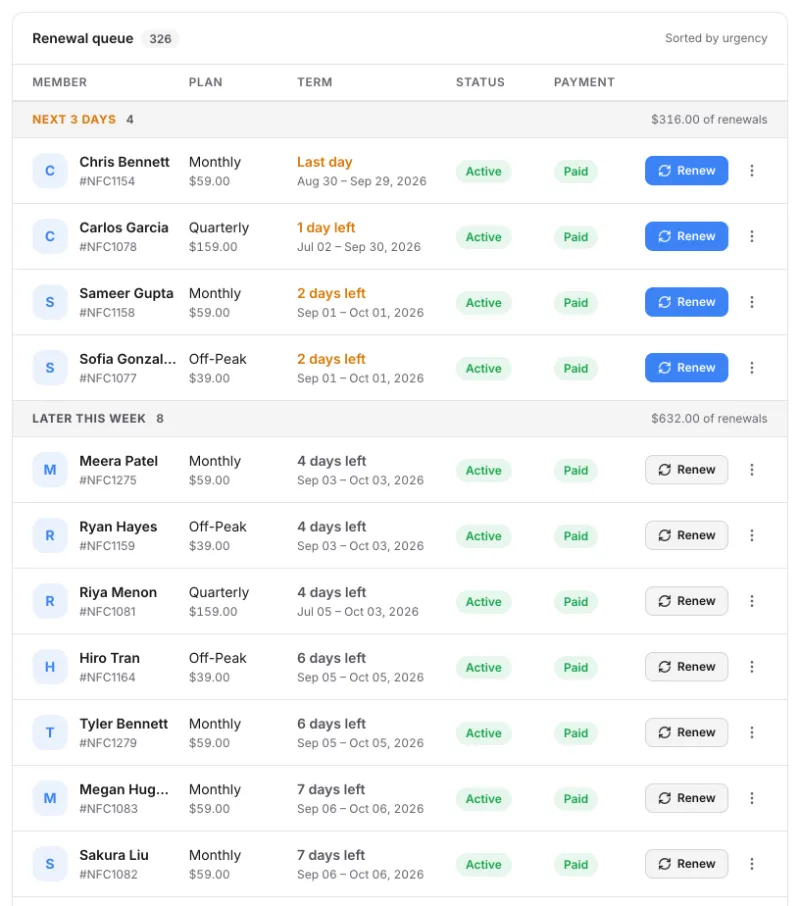Screen dimensions: 800x906
Task: Click Meera Patel's M avatar
Action: (x=50, y=470)
